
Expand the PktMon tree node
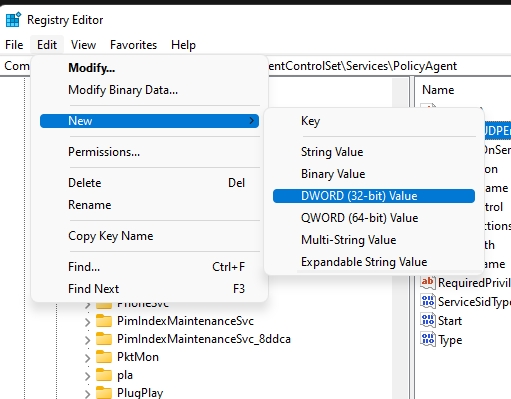click(x=87, y=358)
